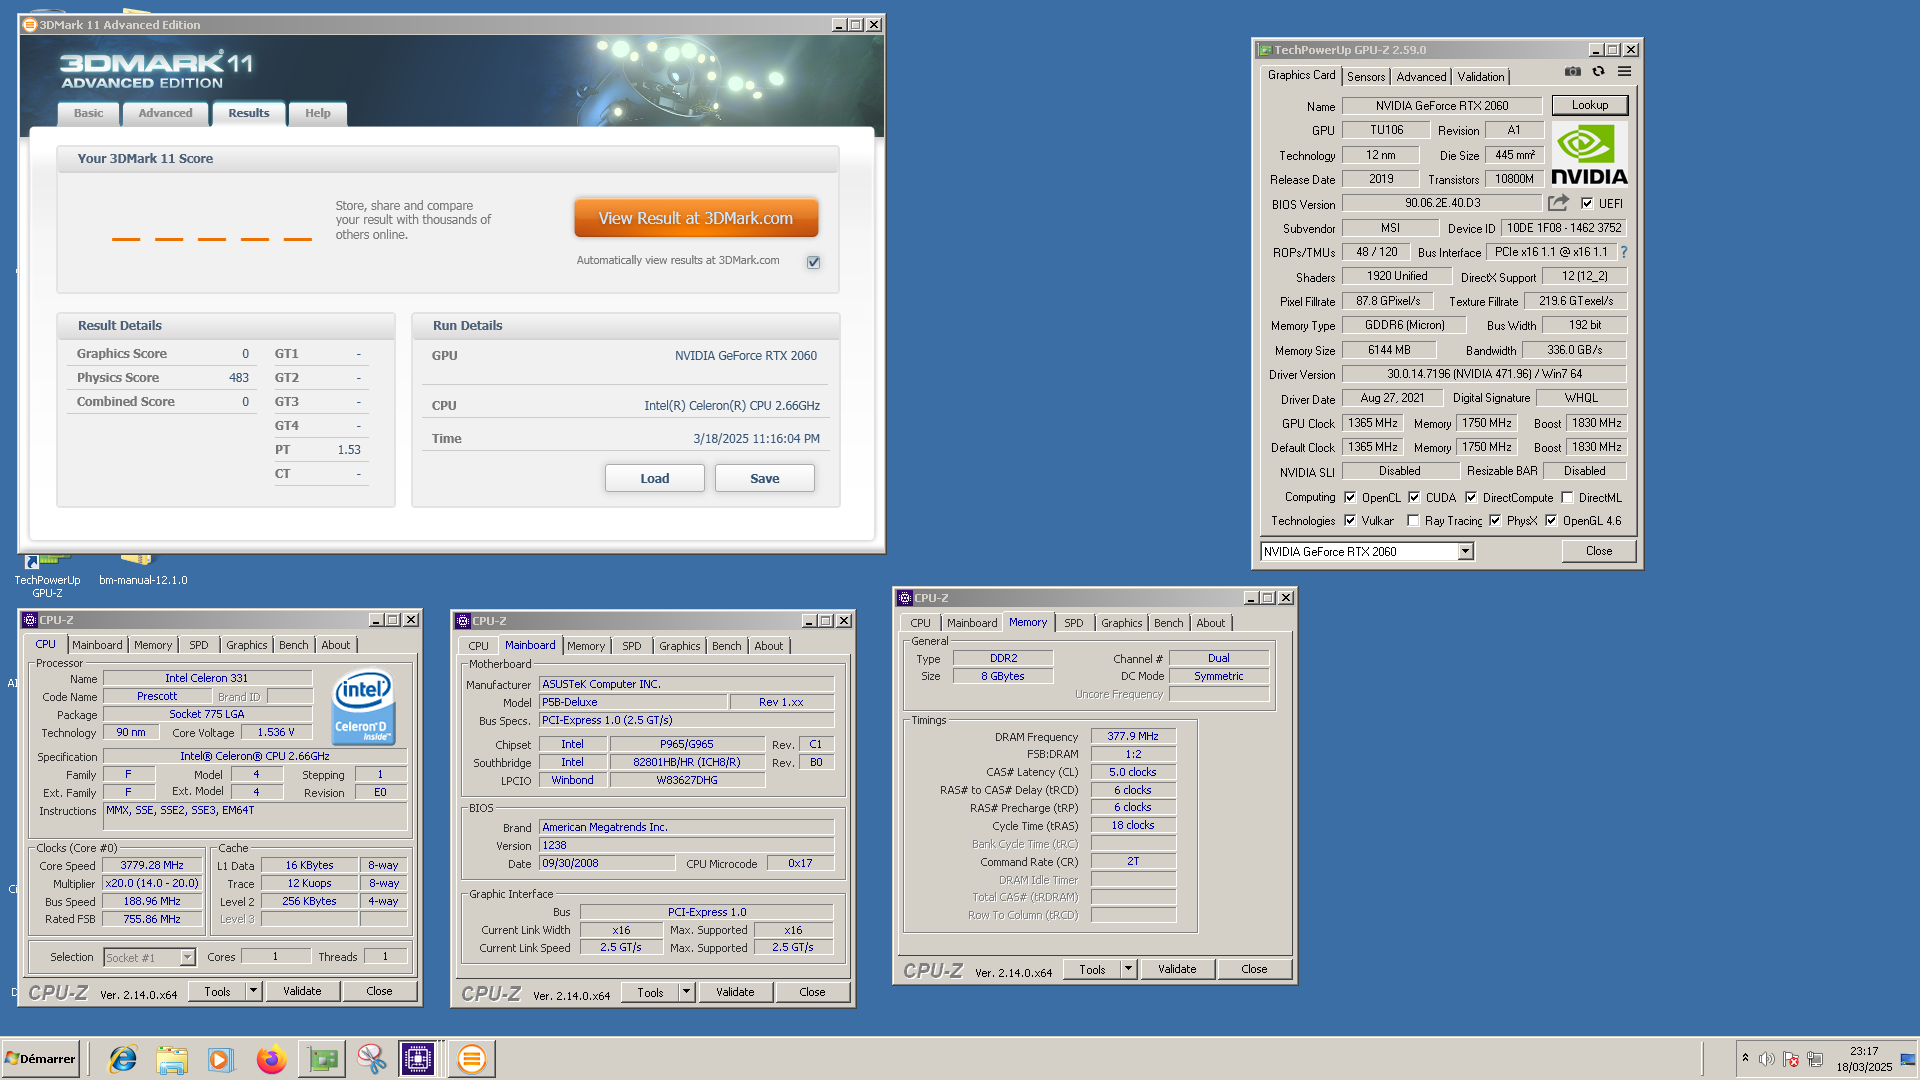This screenshot has height=1080, width=1920.
Task: Open the Graphics tab in CPU-Z Mainboard window
Action: (680, 647)
